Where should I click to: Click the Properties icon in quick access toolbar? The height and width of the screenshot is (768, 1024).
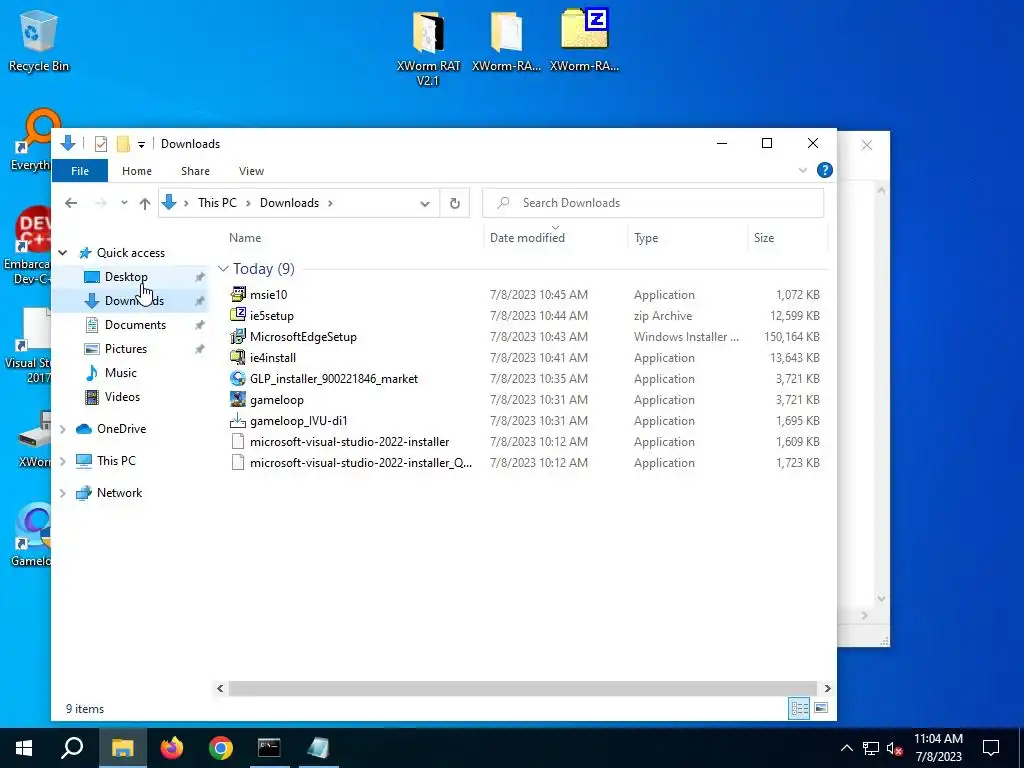(101, 144)
